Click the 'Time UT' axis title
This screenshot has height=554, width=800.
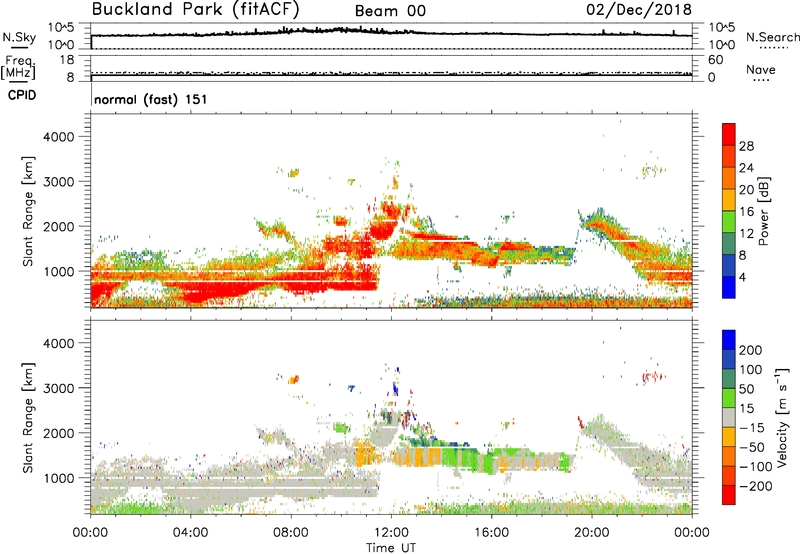(x=391, y=547)
